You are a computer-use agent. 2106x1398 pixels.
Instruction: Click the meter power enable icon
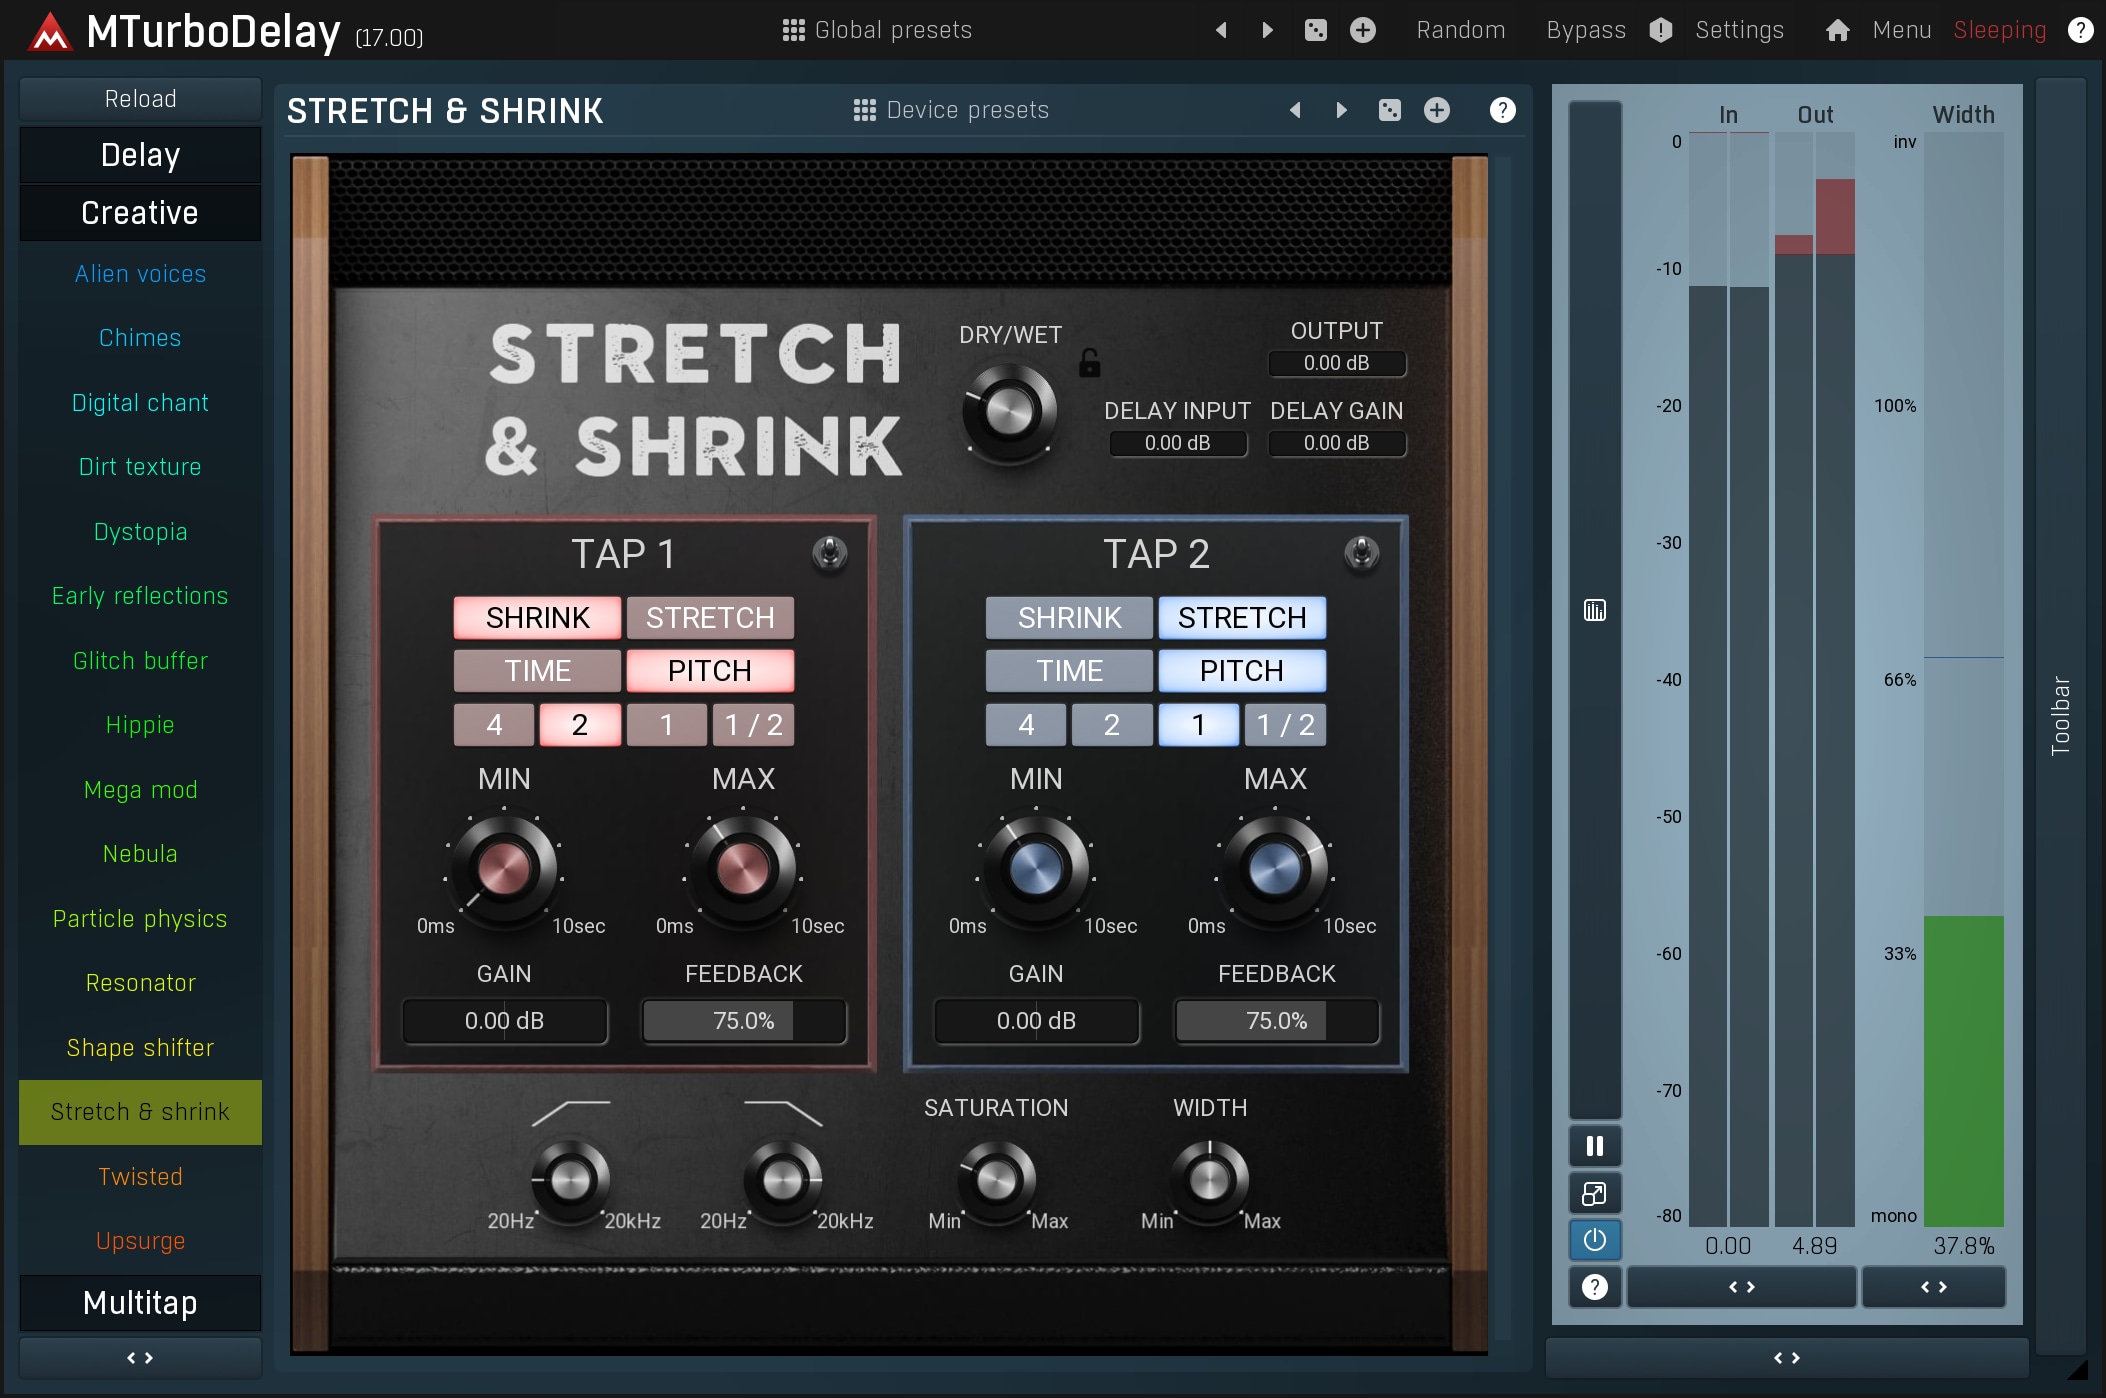1594,1240
